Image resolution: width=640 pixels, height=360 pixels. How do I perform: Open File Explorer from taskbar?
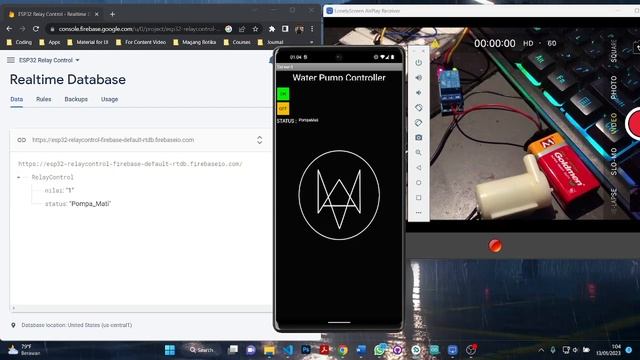[x=269, y=350]
